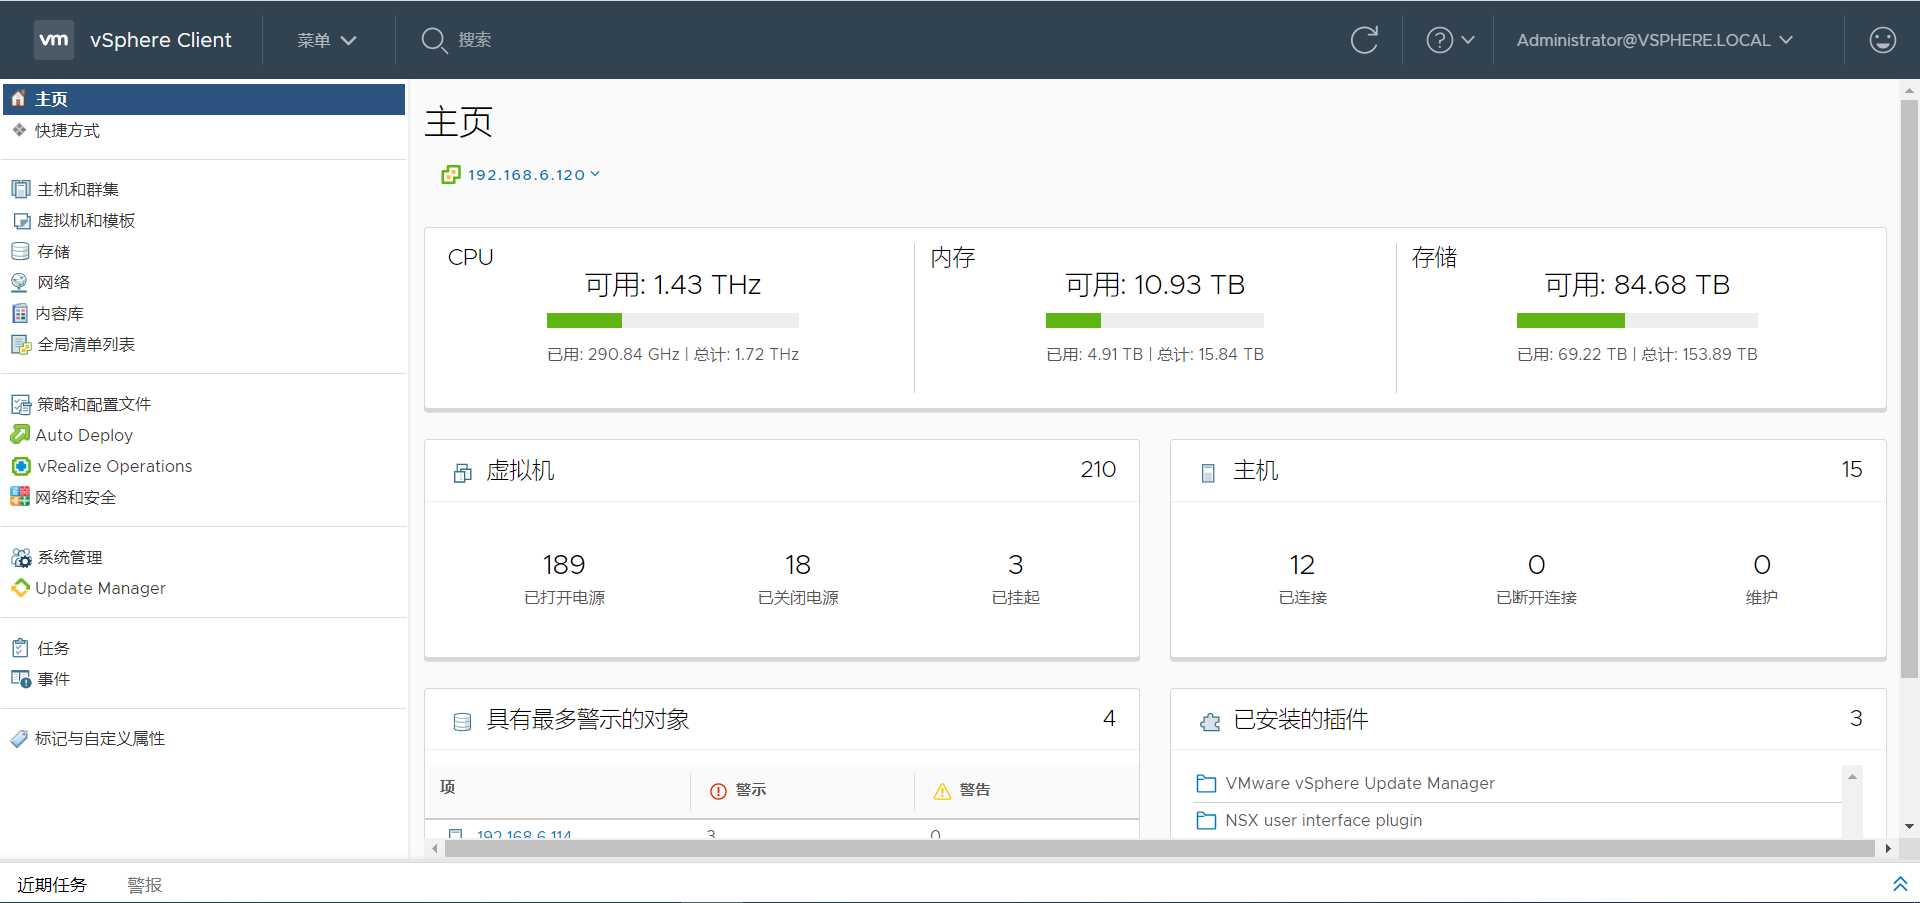Click the 内存 usage progress bar
The image size is (1920, 903).
(1155, 320)
